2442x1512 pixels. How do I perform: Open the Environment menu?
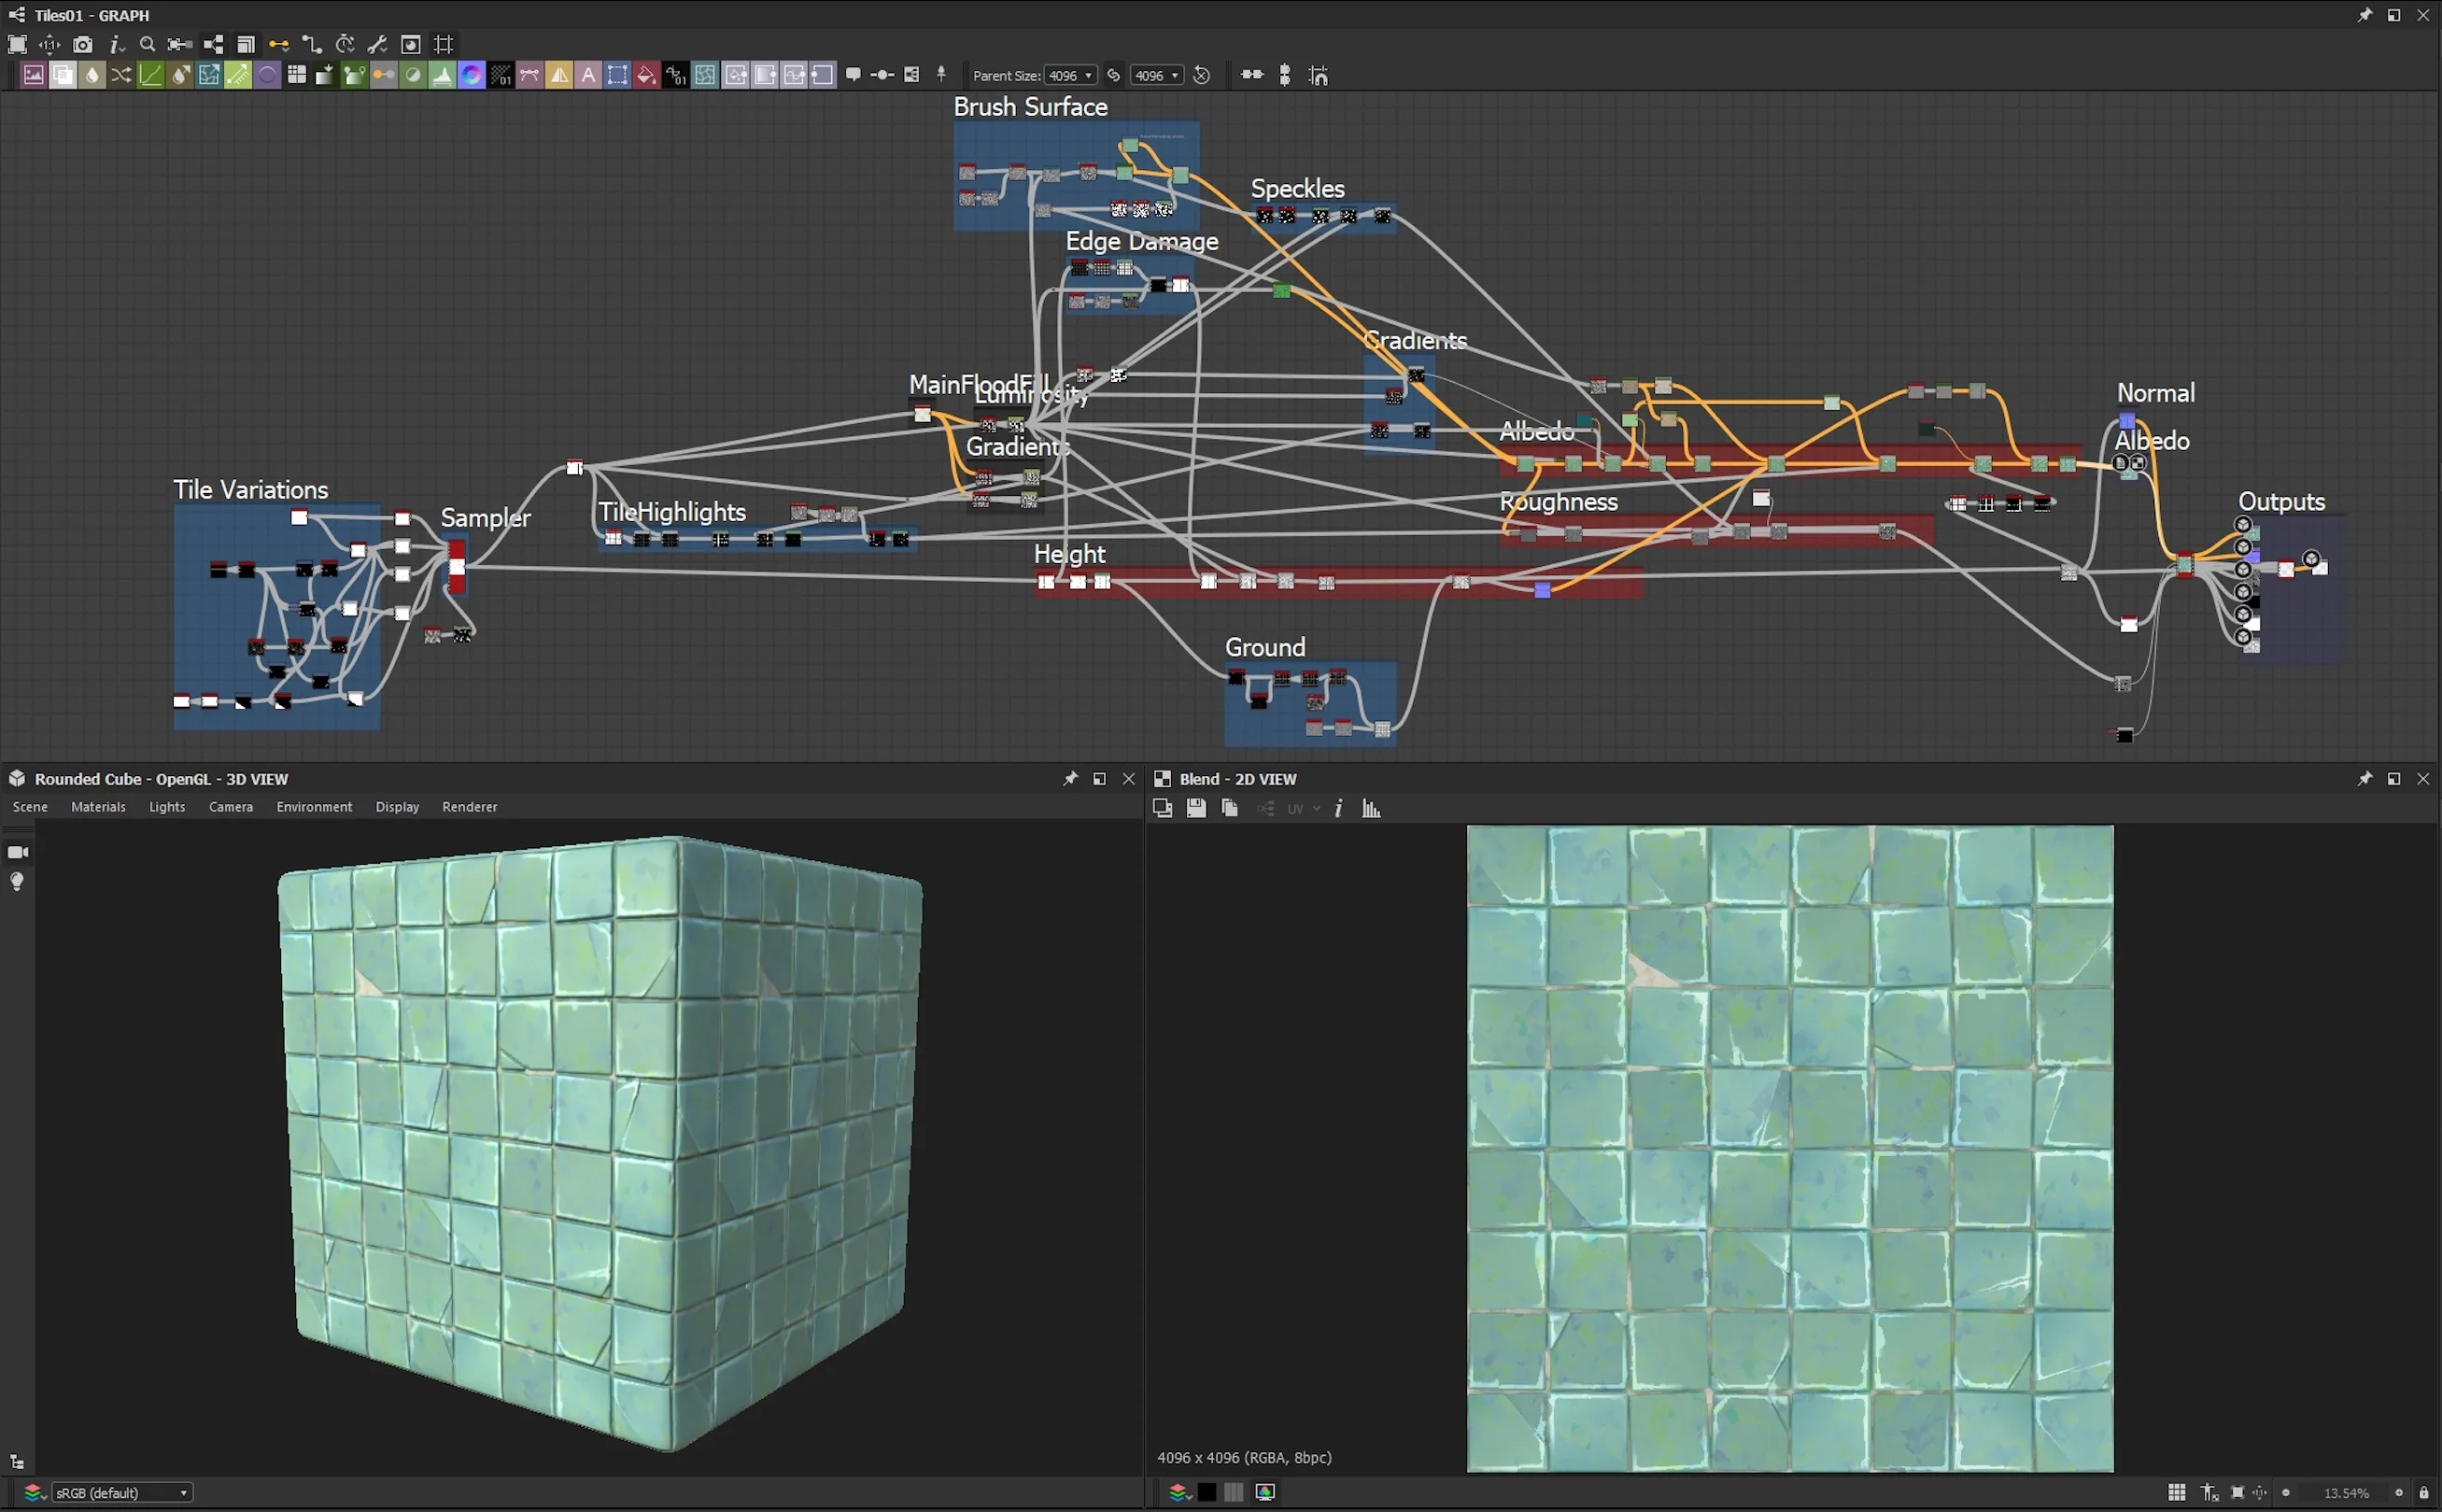pos(314,806)
